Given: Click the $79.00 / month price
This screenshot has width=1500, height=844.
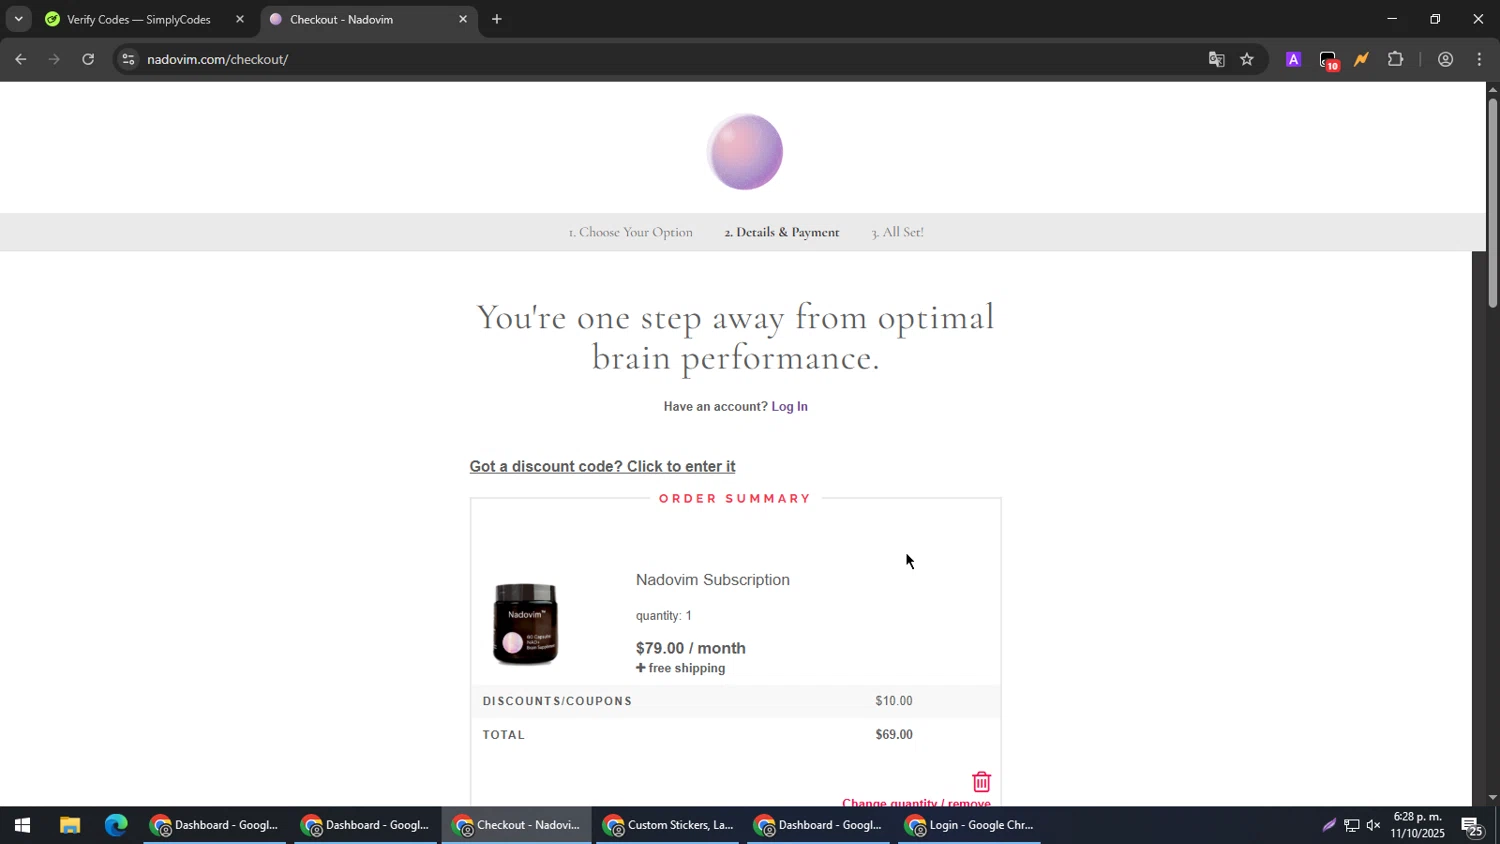Looking at the screenshot, I should [x=691, y=648].
